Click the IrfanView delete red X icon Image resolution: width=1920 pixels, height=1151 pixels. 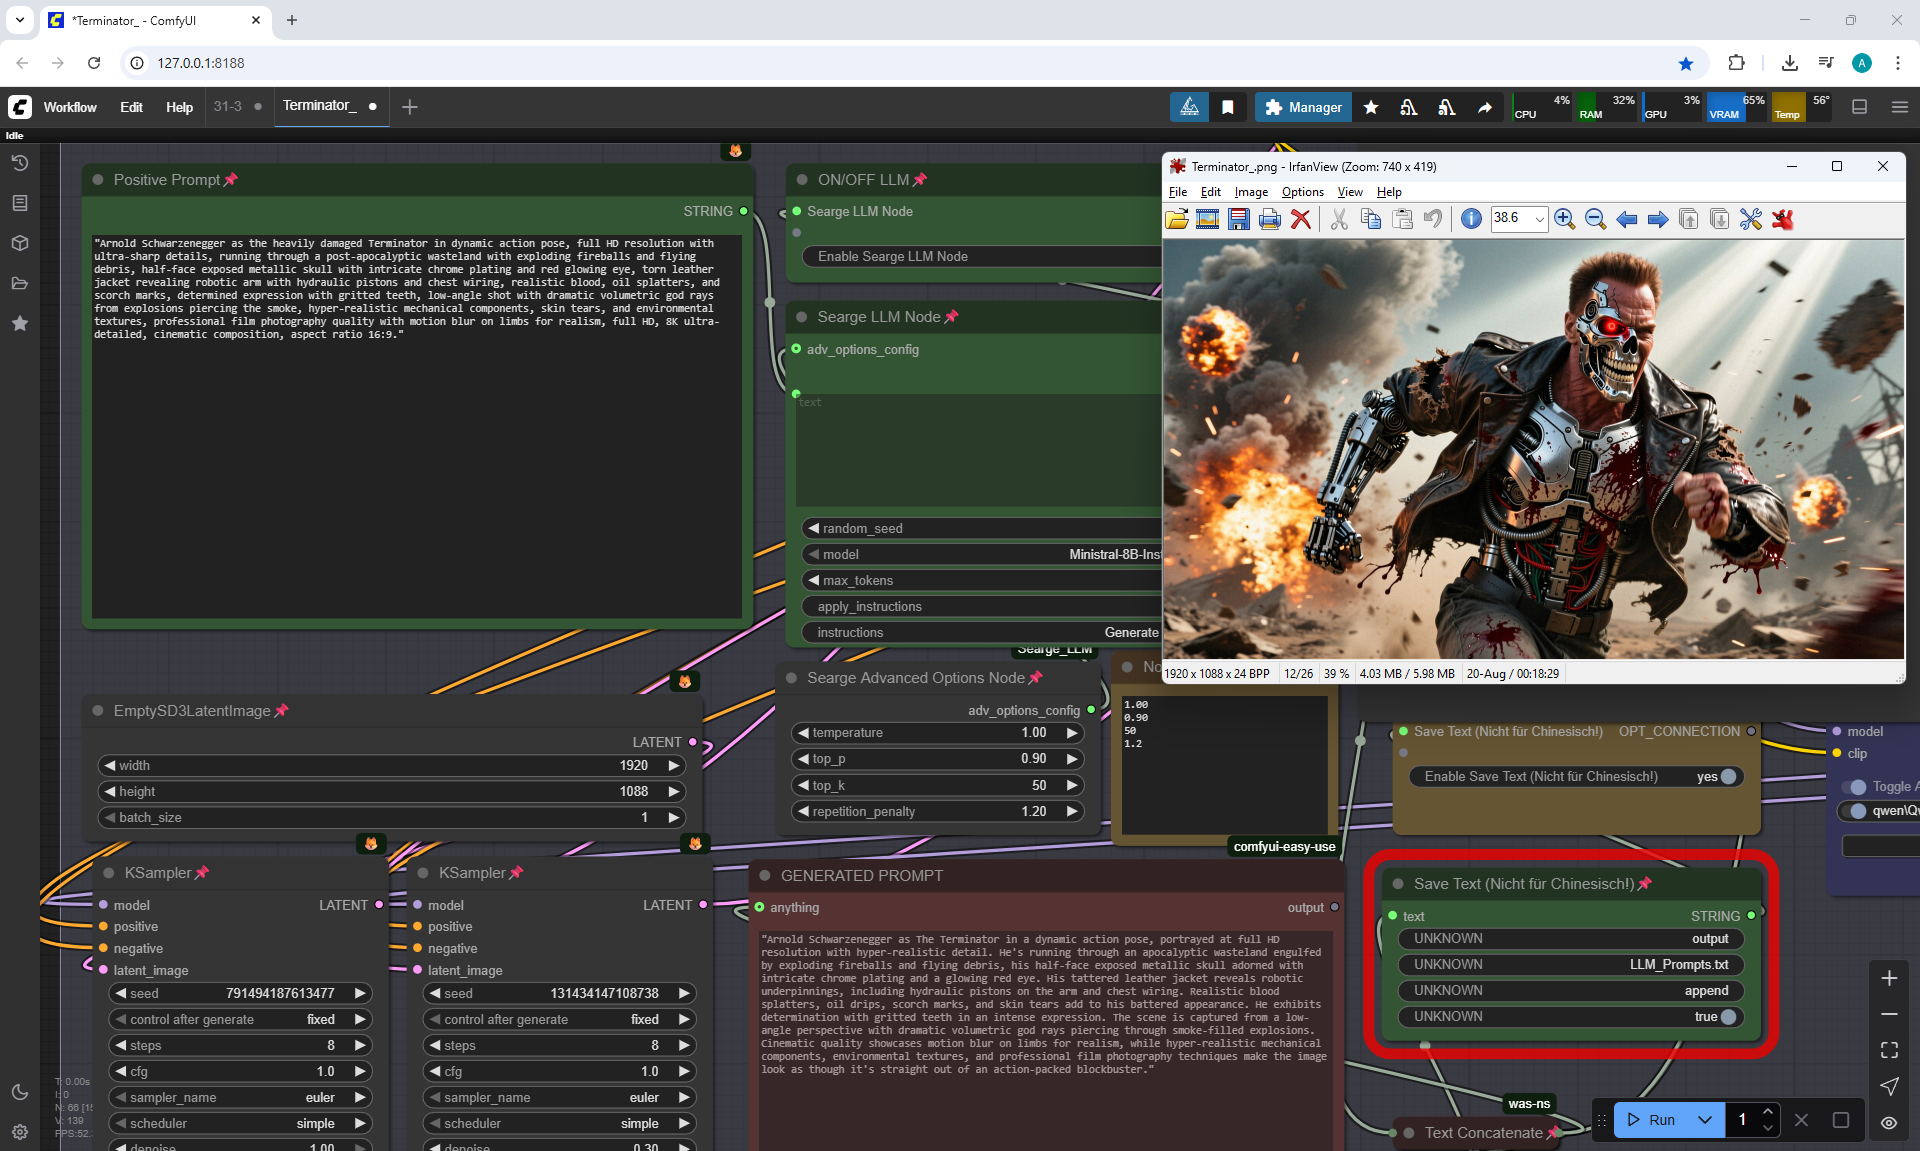[x=1301, y=219]
